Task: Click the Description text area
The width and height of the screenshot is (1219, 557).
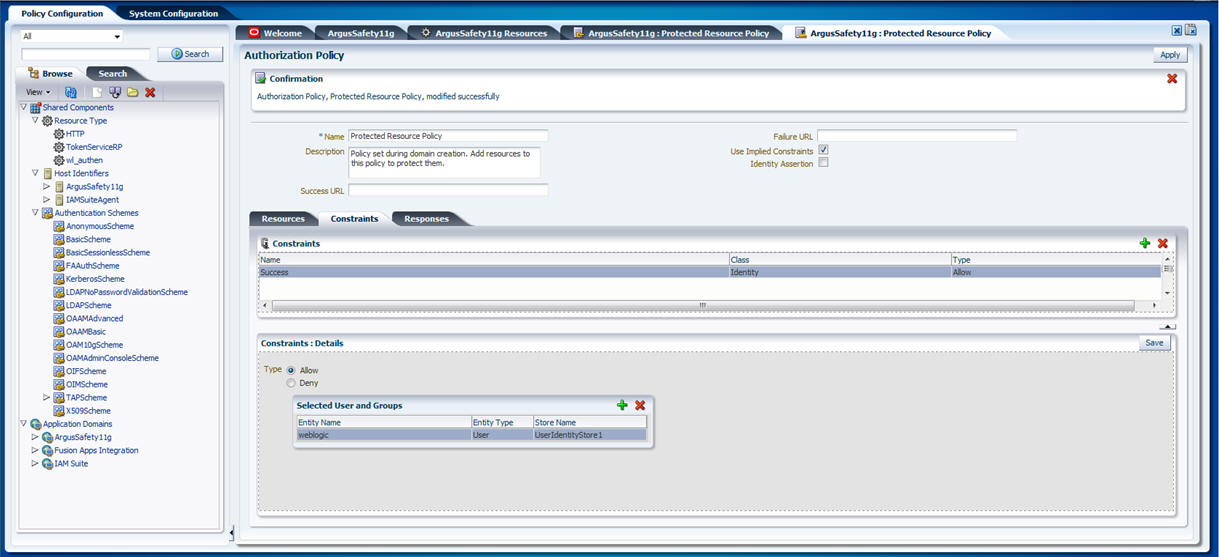Action: 444,163
